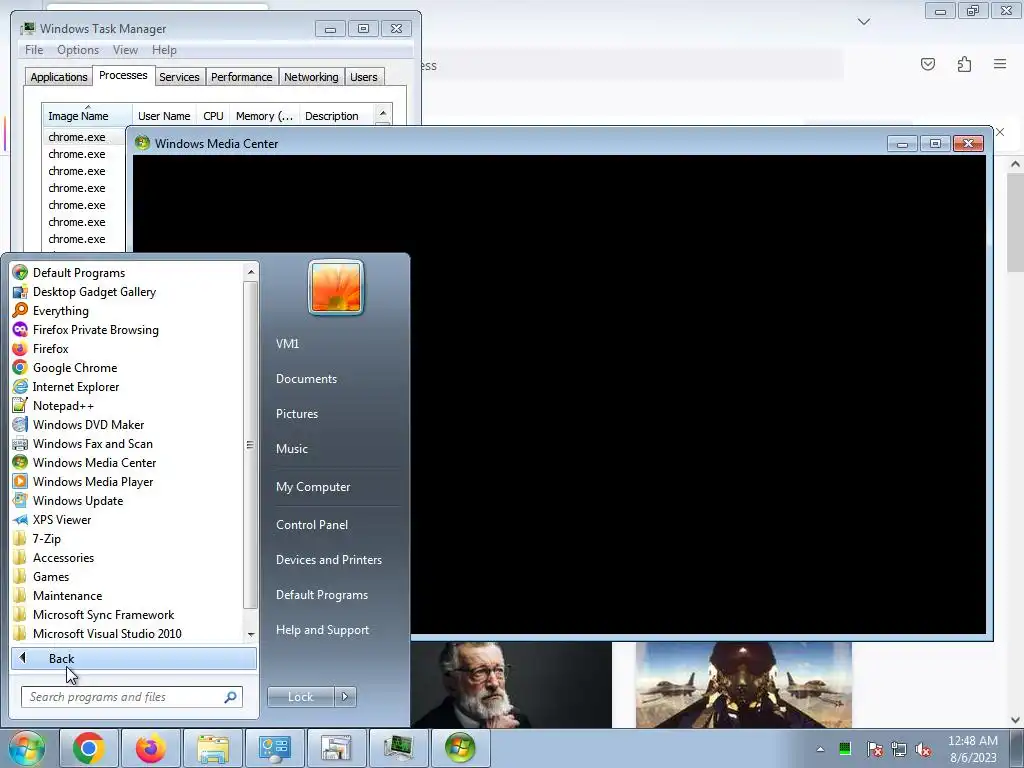1024x768 pixels.
Task: Click programs list scrollbar down arrow
Action: 251,635
